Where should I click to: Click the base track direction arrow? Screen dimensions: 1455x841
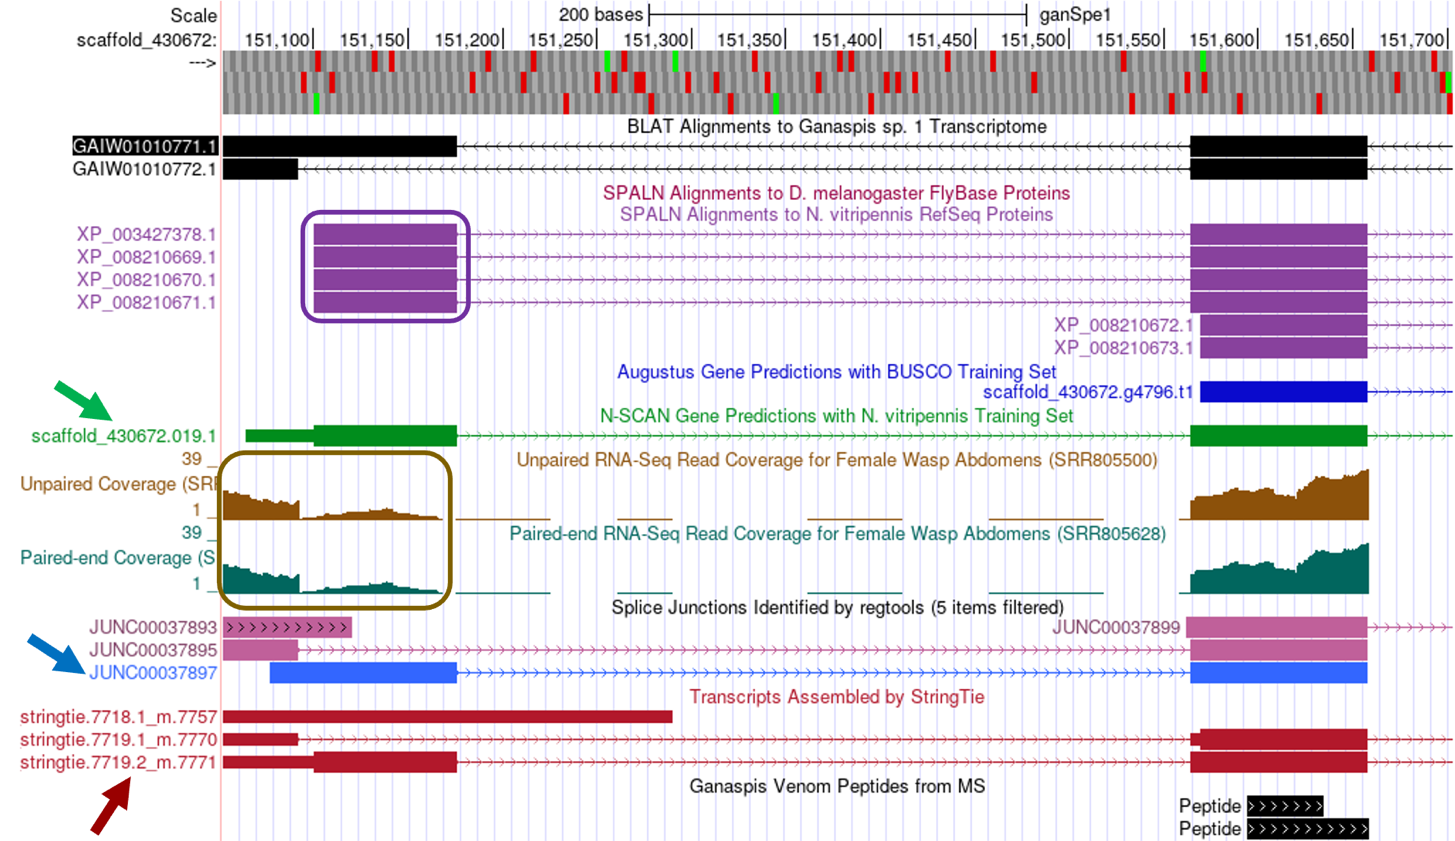(201, 63)
